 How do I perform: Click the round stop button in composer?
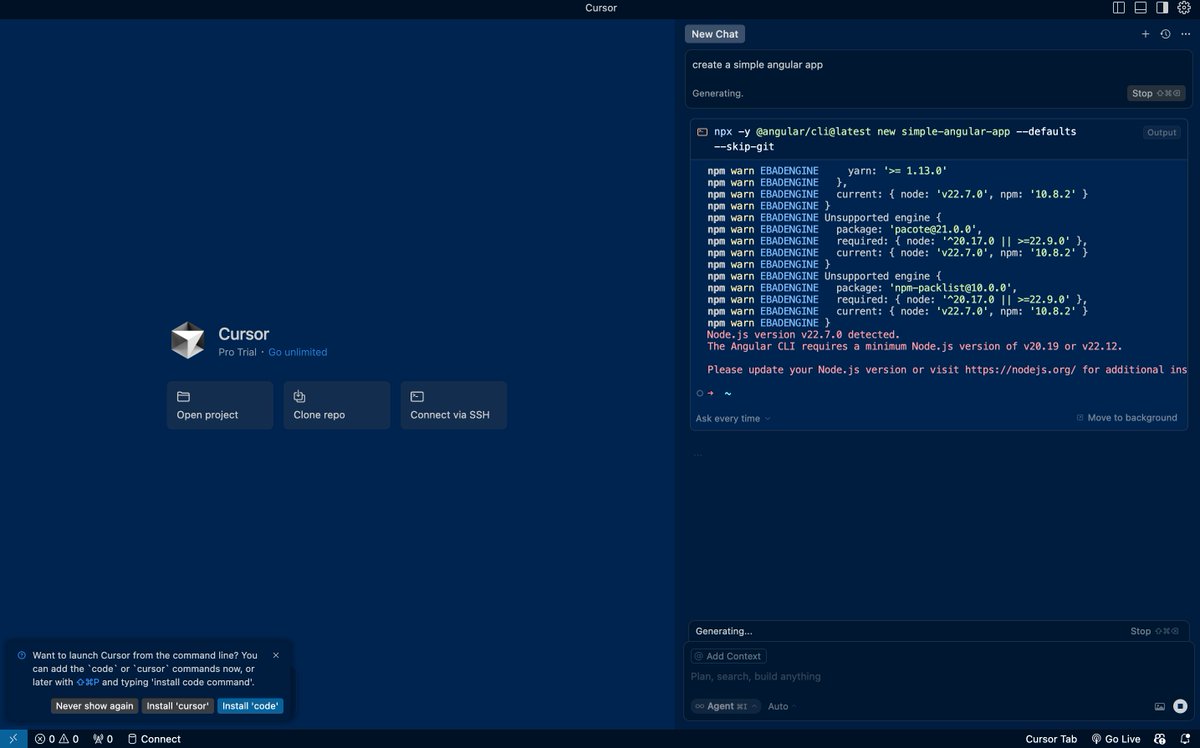point(1180,706)
